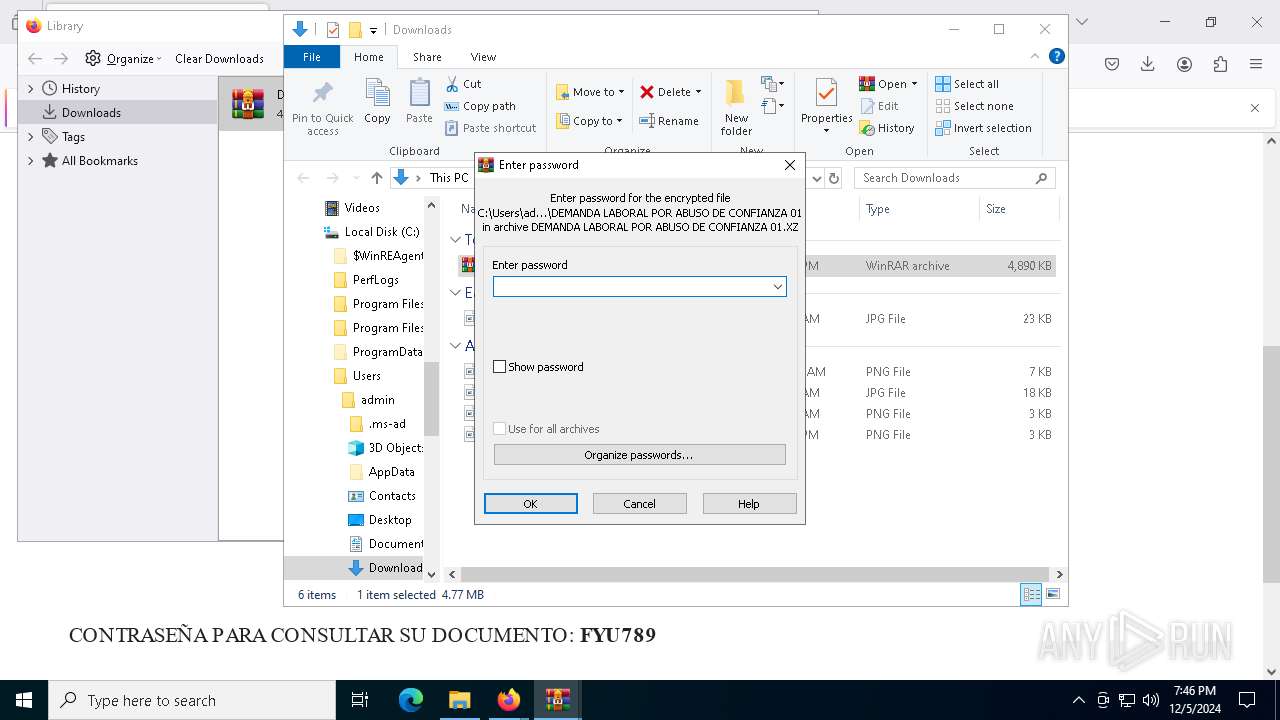Switch to large icons view in Explorer
The image size is (1280, 720).
coord(1052,595)
